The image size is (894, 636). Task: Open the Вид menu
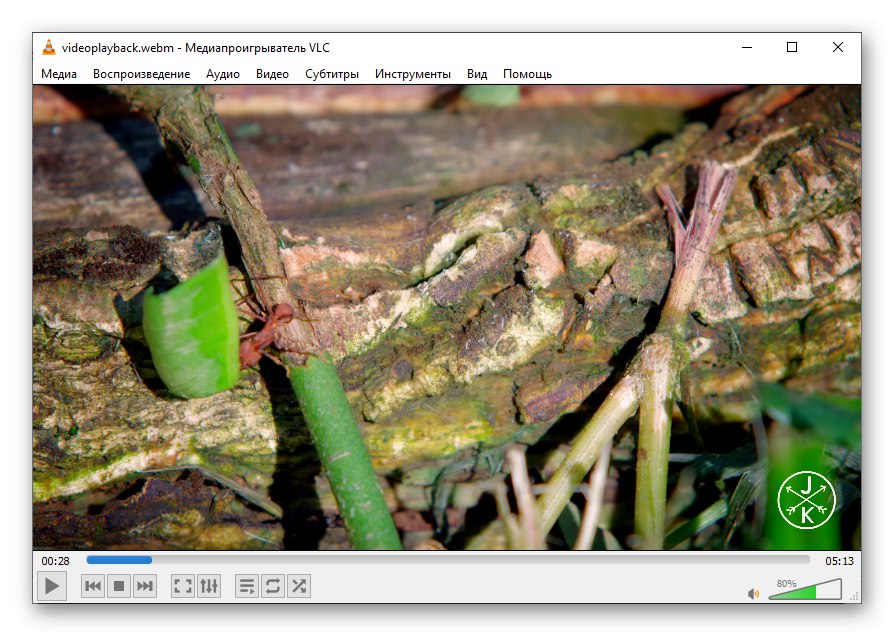coord(477,74)
